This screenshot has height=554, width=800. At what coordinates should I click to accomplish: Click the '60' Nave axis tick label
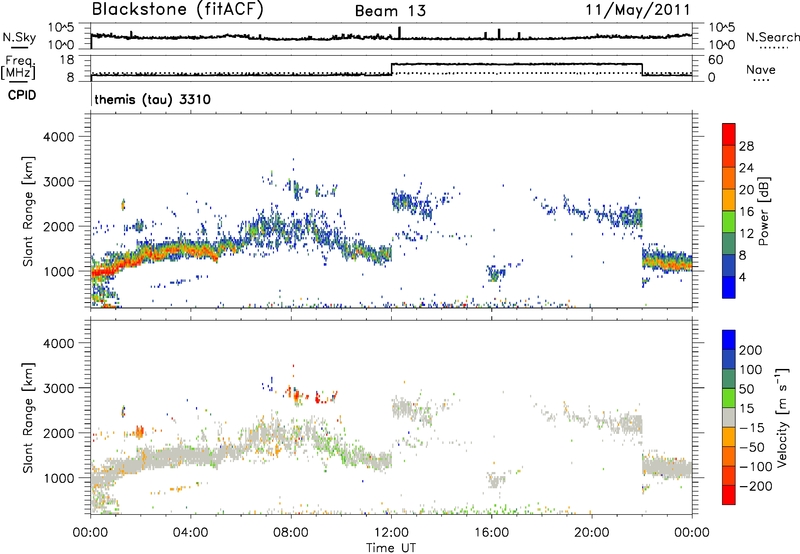[x=715, y=60]
